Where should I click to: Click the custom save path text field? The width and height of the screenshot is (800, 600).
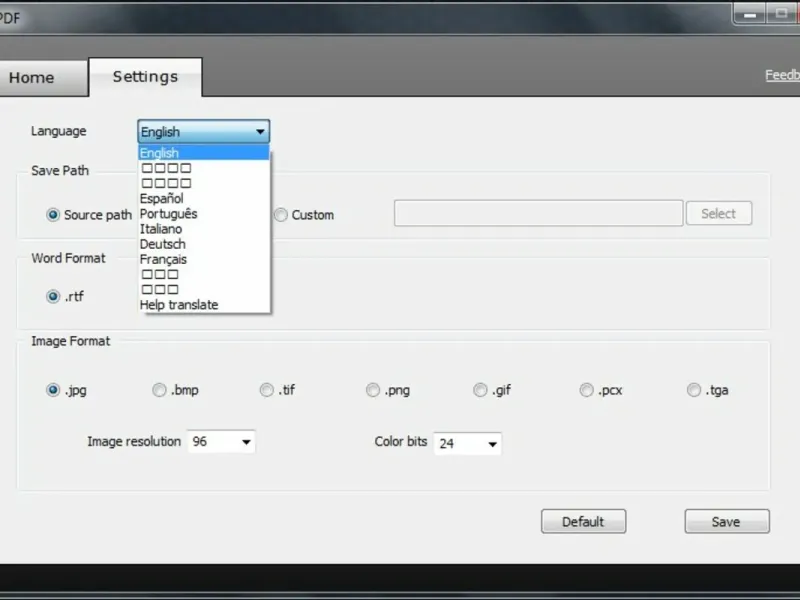coord(538,213)
